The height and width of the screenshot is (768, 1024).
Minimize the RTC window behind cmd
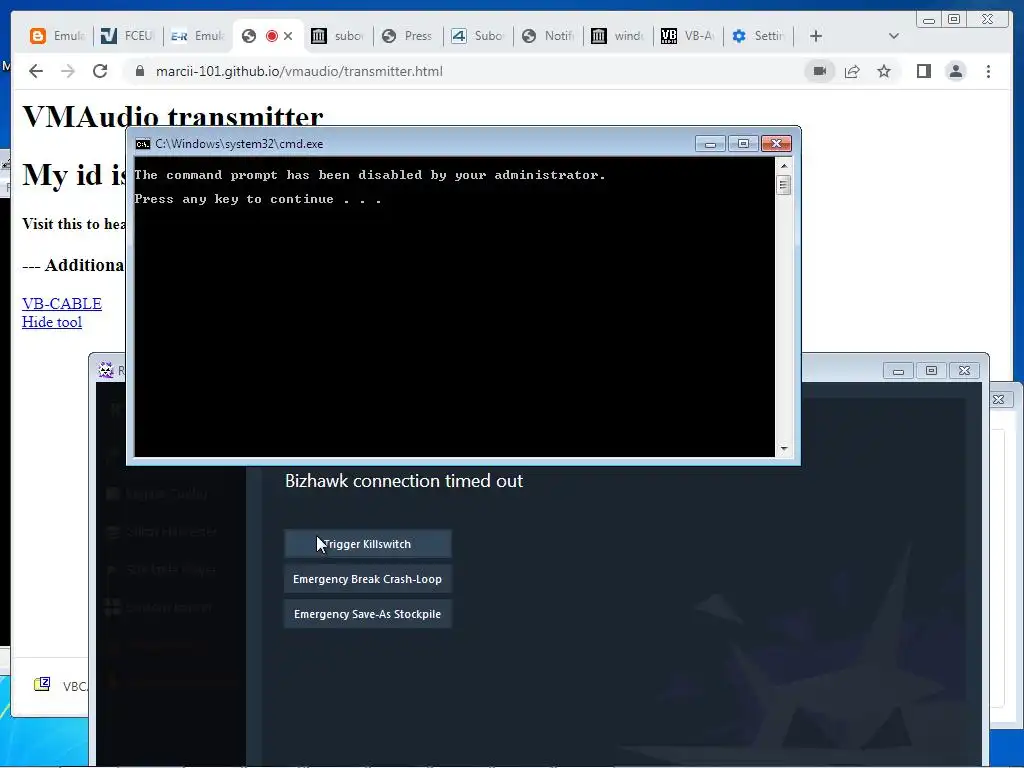point(898,371)
